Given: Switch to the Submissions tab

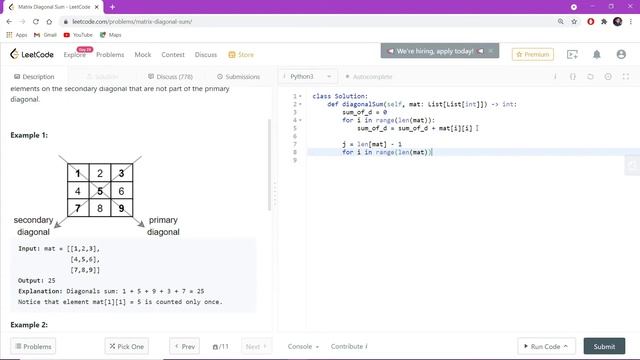Looking at the screenshot, I should (x=238, y=77).
